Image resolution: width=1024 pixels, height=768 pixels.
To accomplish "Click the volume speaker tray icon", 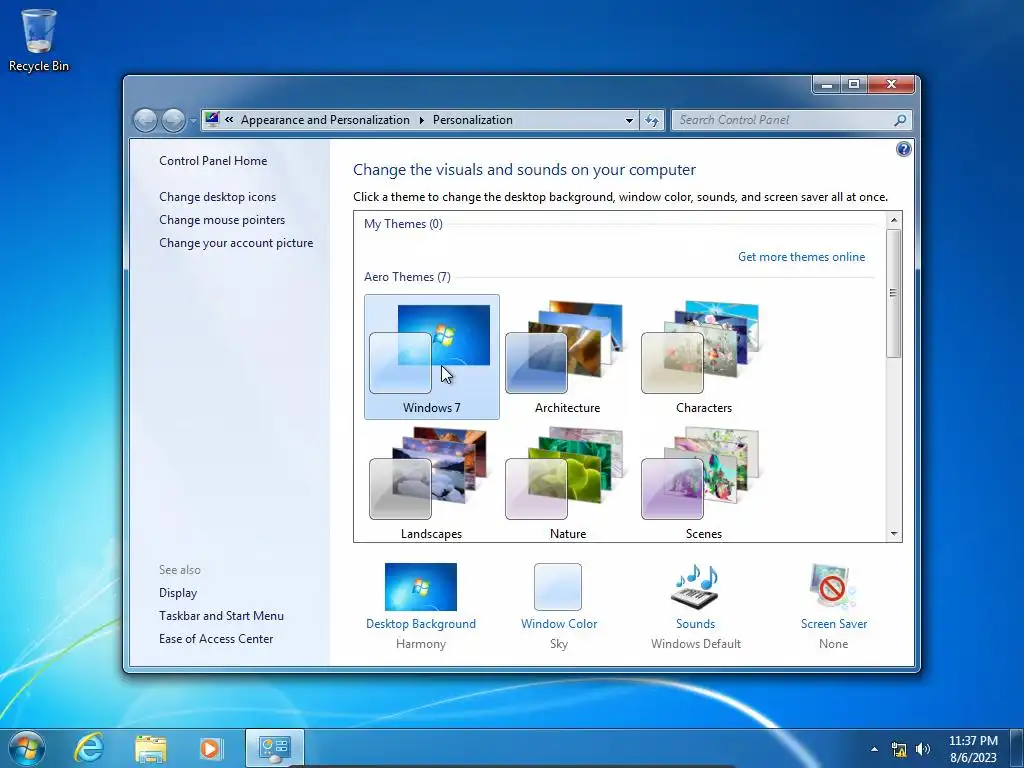I will pyautogui.click(x=923, y=749).
